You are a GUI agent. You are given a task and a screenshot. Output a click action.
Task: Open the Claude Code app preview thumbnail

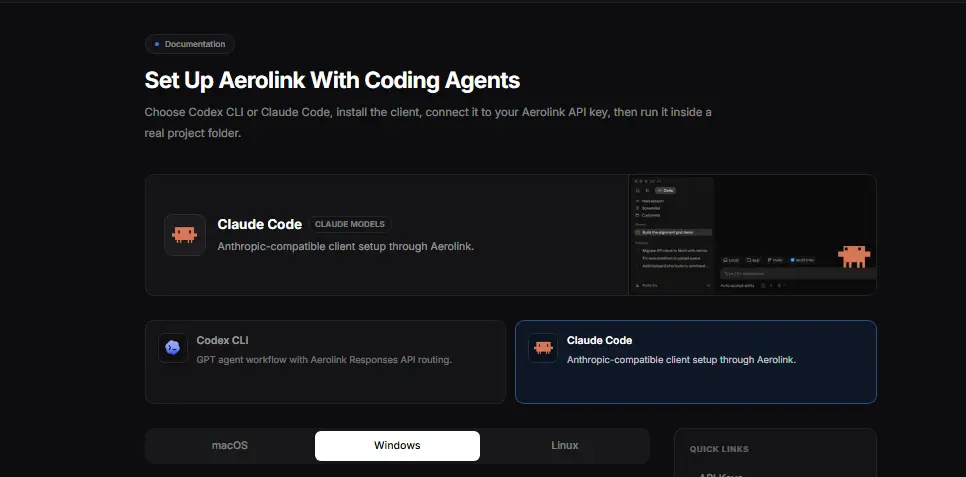click(752, 235)
